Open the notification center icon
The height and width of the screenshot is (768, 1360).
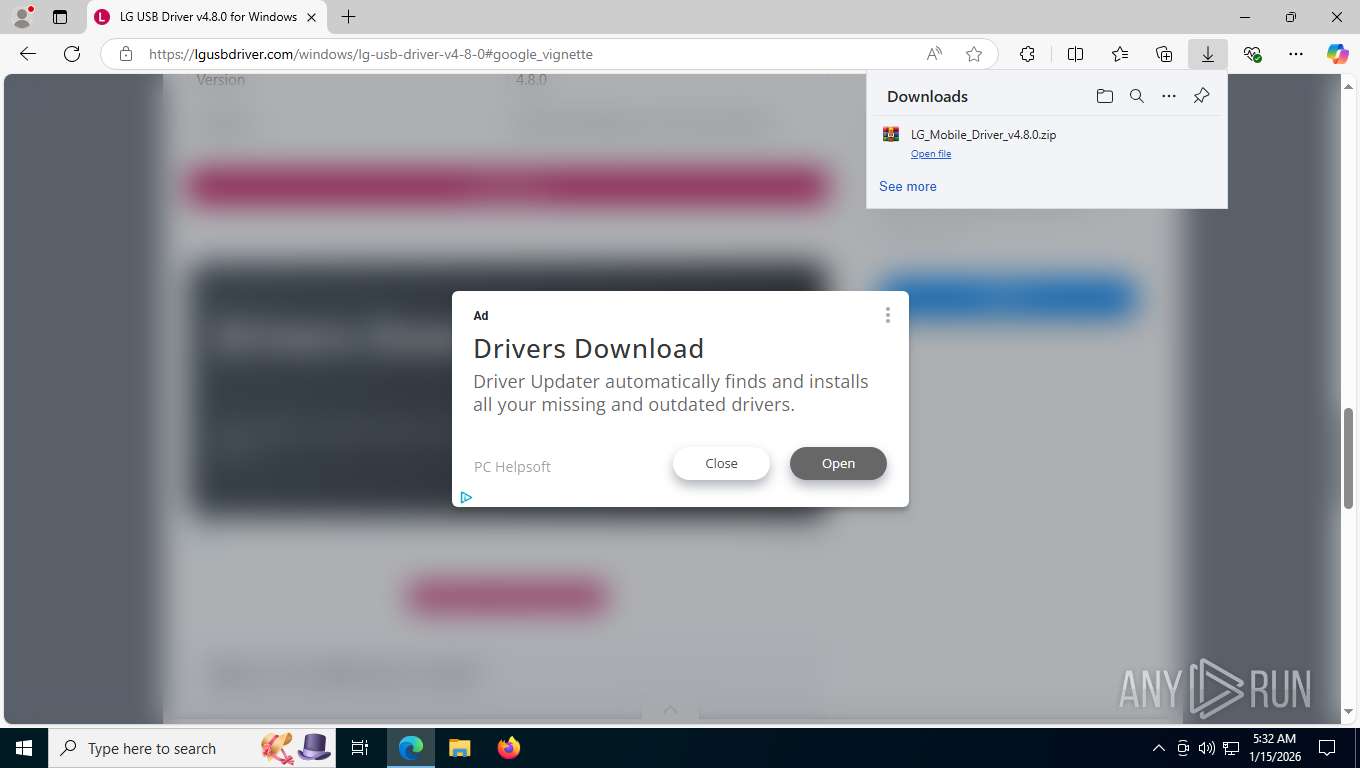tap(1328, 748)
